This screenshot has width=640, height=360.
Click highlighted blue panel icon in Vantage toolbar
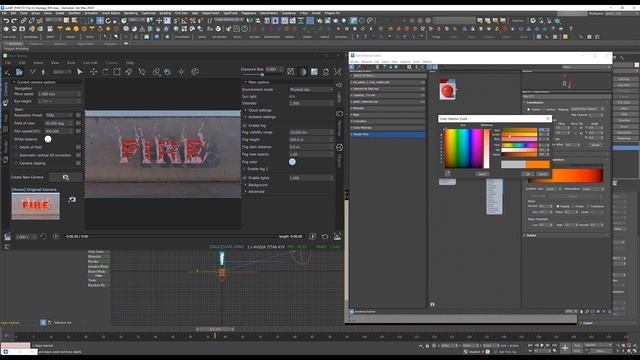(x=19, y=72)
